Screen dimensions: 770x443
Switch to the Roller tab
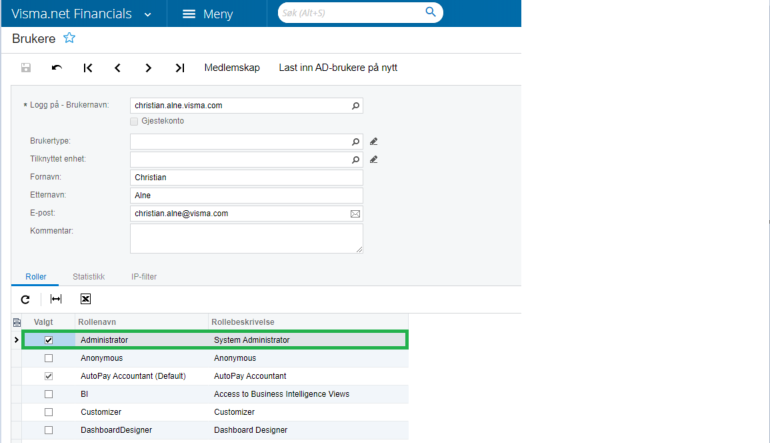[36, 277]
